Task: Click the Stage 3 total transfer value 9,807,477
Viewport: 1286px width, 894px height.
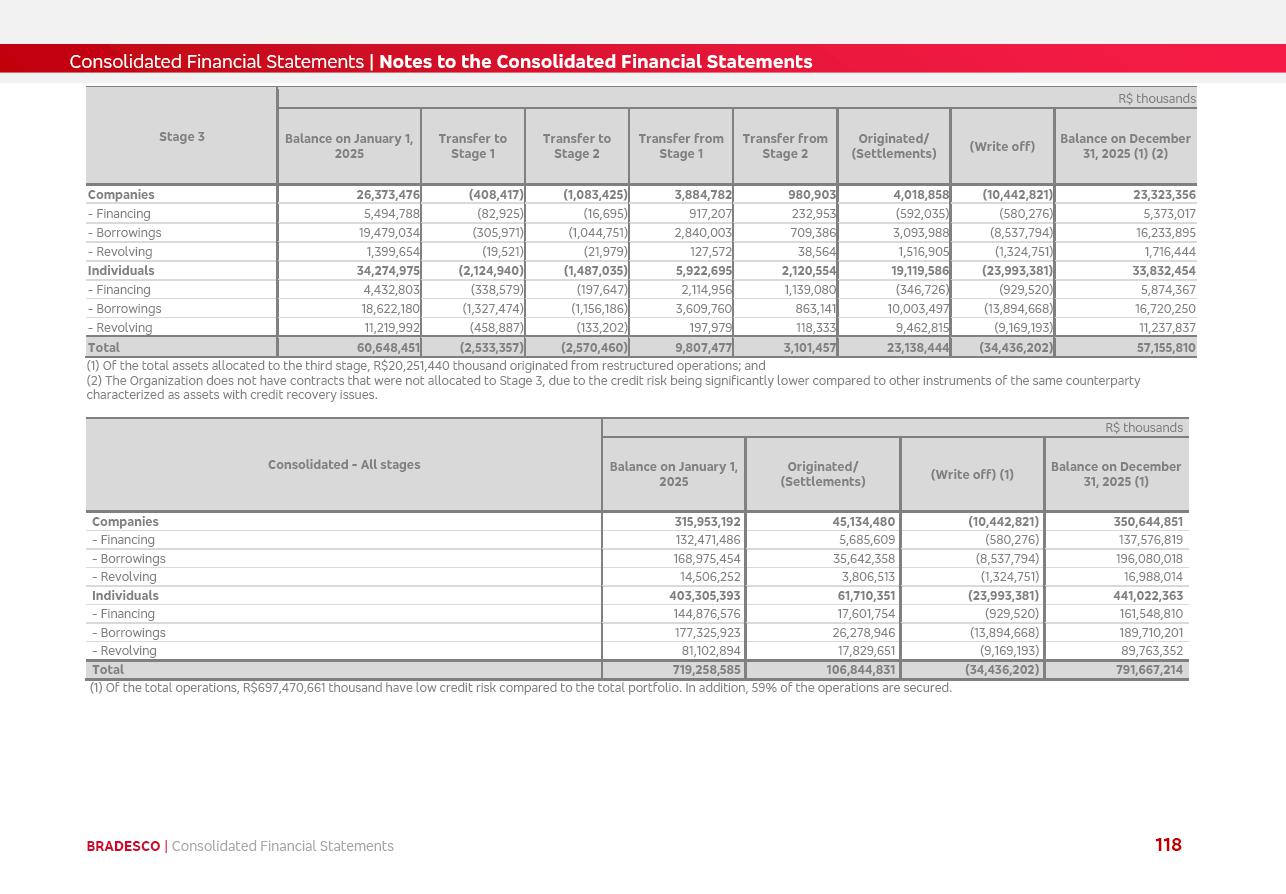Action: tap(703, 348)
